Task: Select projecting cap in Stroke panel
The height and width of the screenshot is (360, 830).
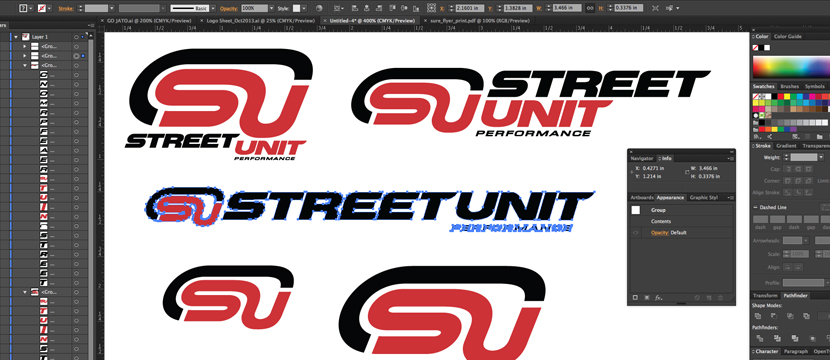Action: point(808,169)
